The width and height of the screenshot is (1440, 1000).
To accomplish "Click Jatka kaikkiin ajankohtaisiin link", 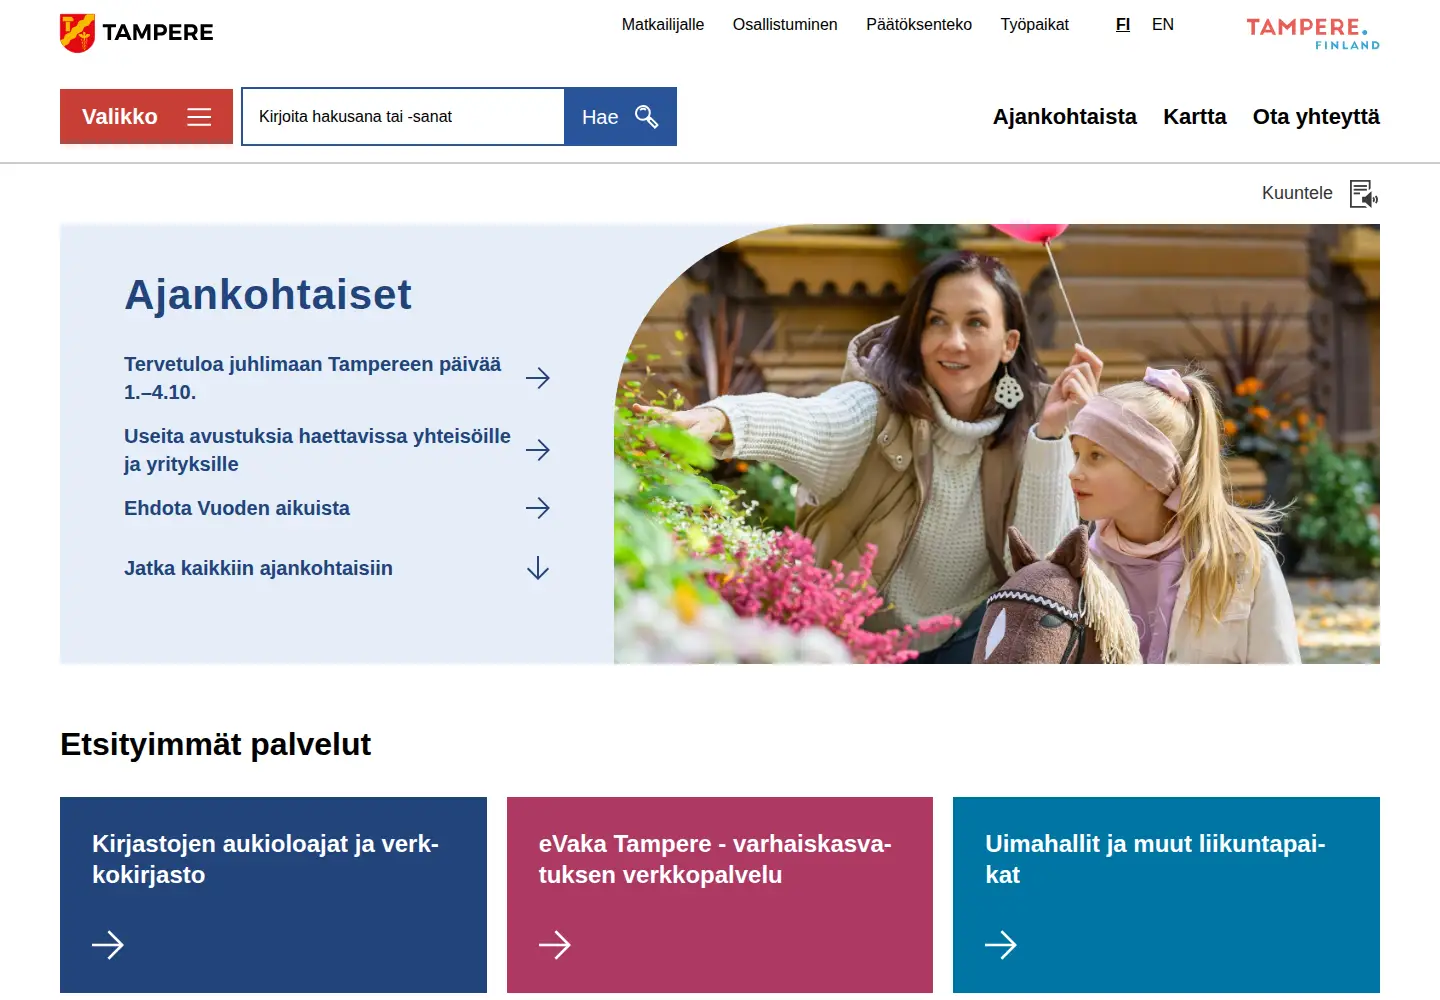I will click(x=258, y=568).
